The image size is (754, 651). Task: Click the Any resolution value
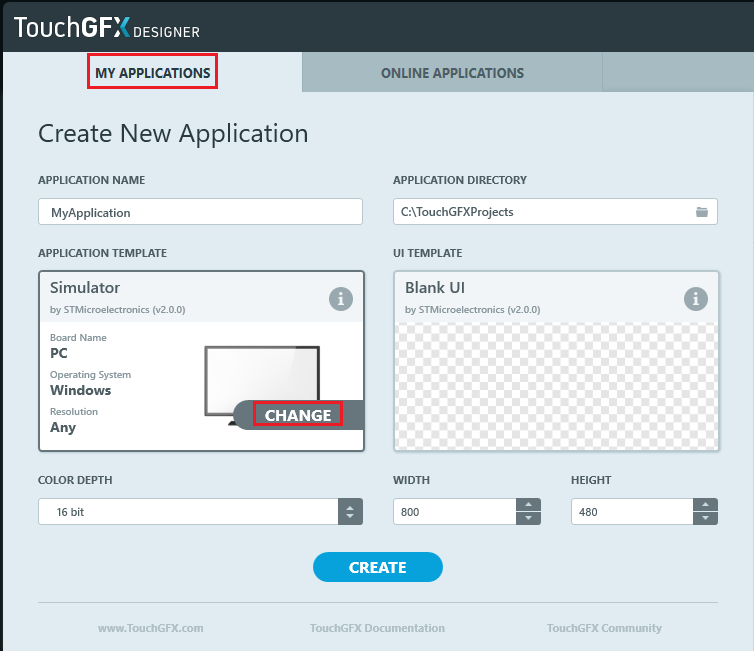pyautogui.click(x=63, y=427)
